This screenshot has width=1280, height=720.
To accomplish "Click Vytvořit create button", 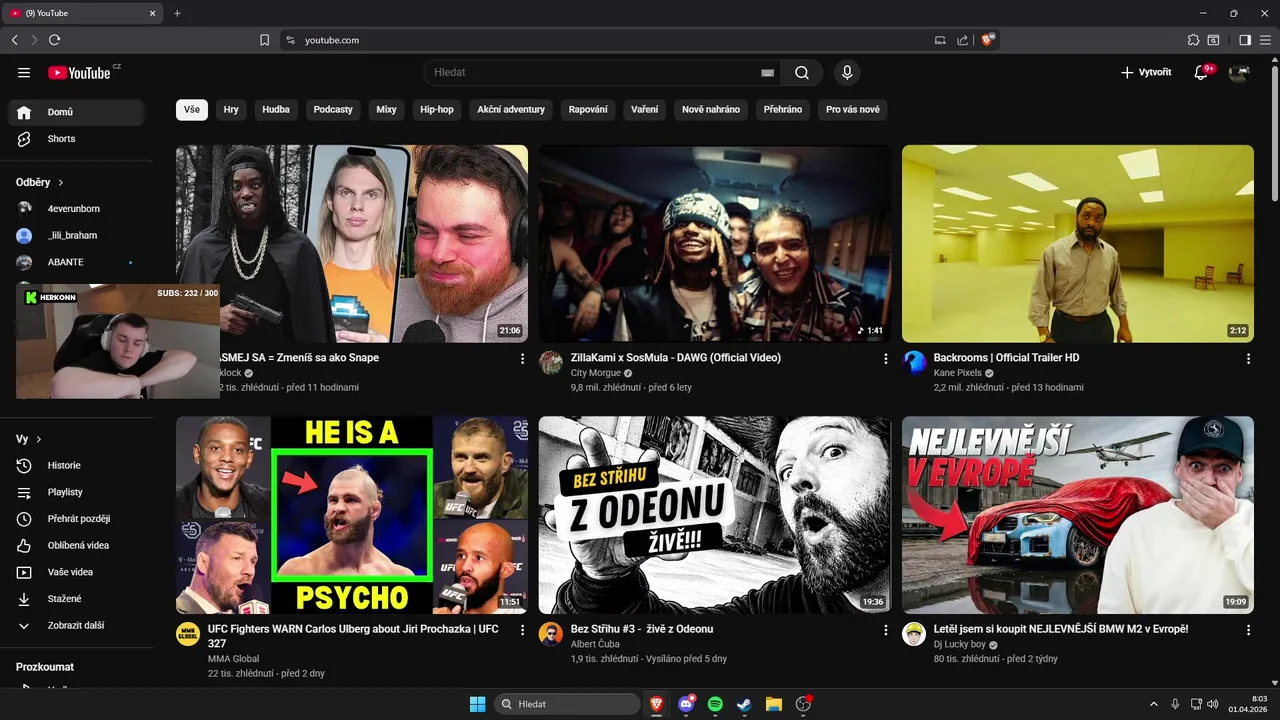I will pos(1146,72).
